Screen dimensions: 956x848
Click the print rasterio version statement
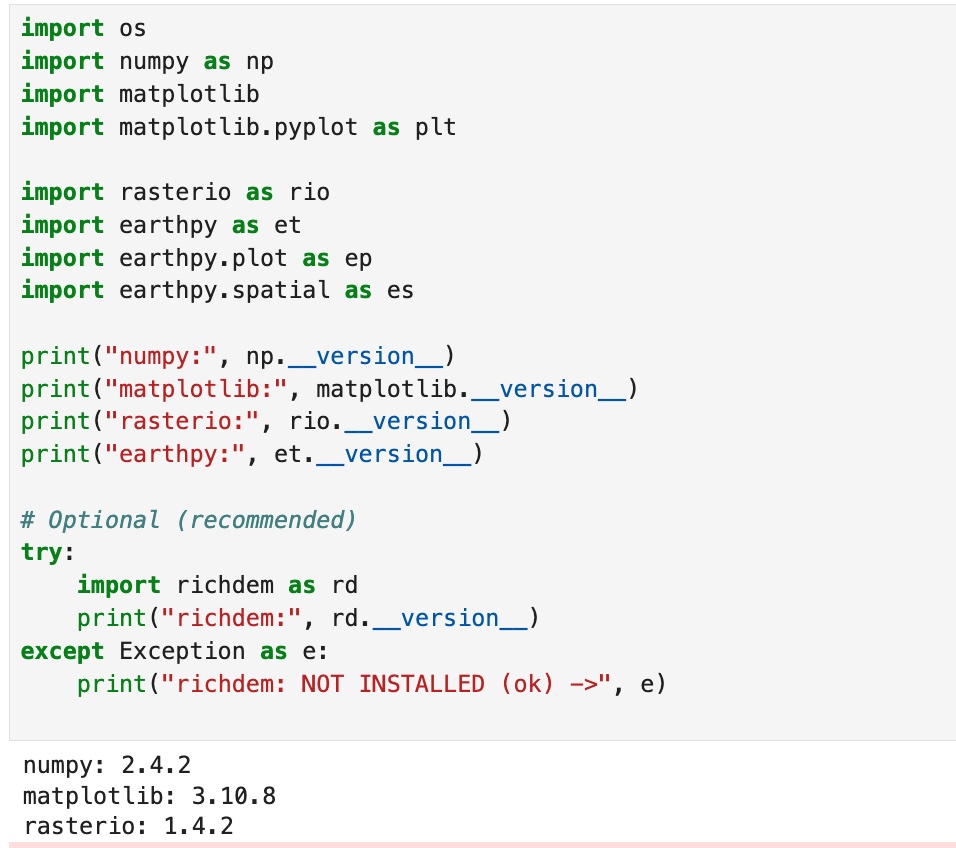[266, 422]
